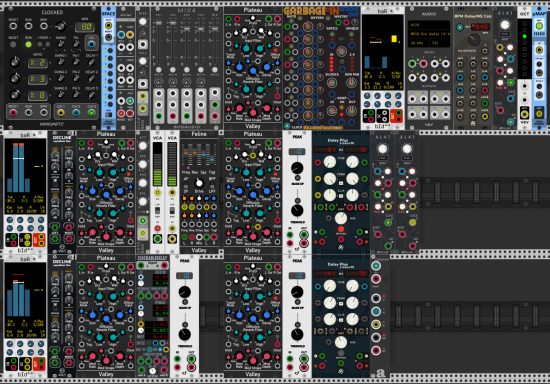Open the MOTU Pro Audio device selector
This screenshot has height=384, width=550.
tap(429, 34)
